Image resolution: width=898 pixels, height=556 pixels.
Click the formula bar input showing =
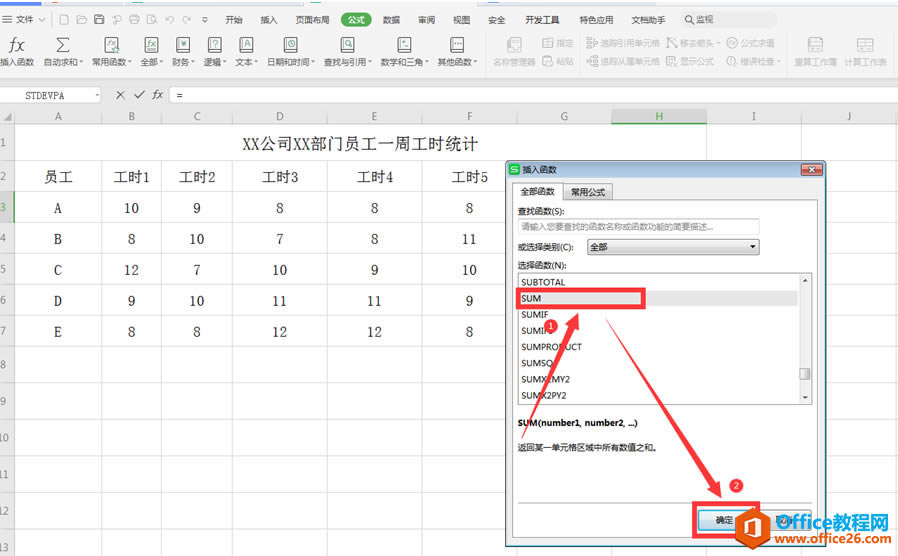(533, 94)
